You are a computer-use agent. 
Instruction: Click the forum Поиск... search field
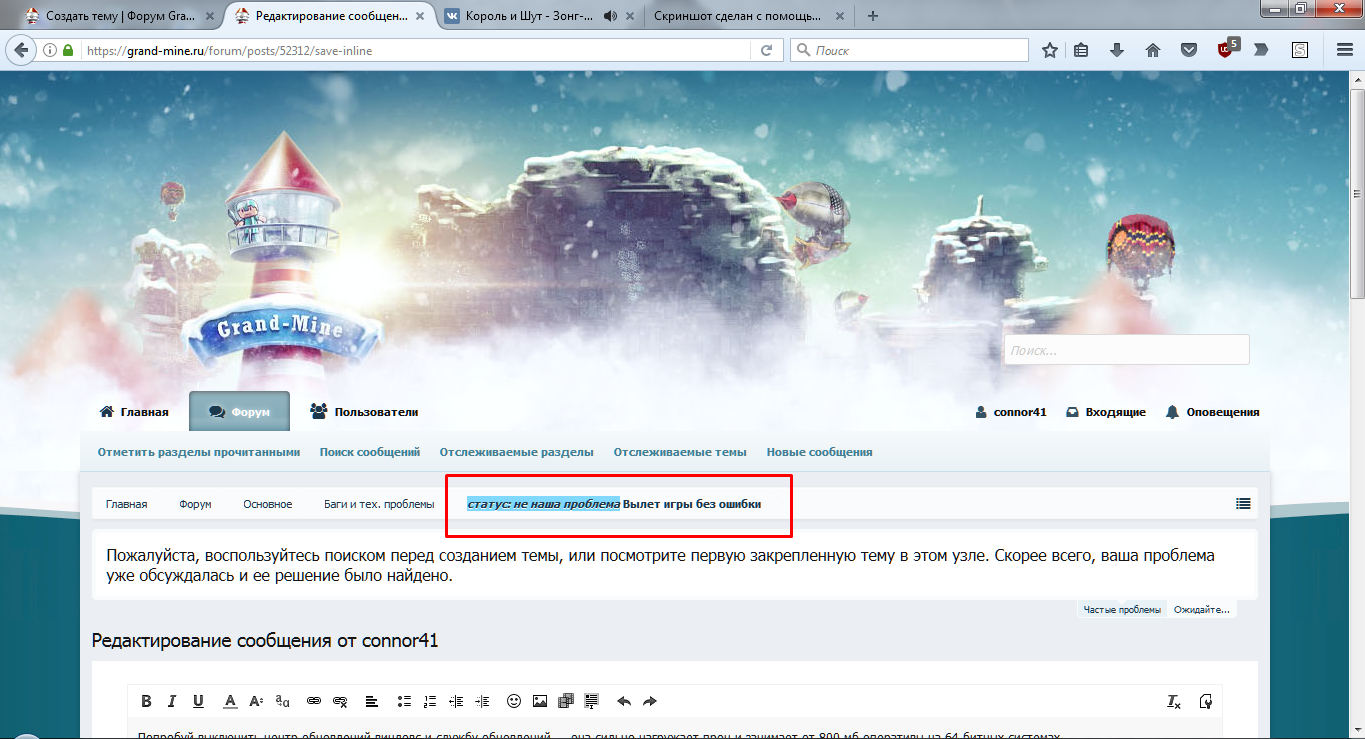(x=1127, y=350)
